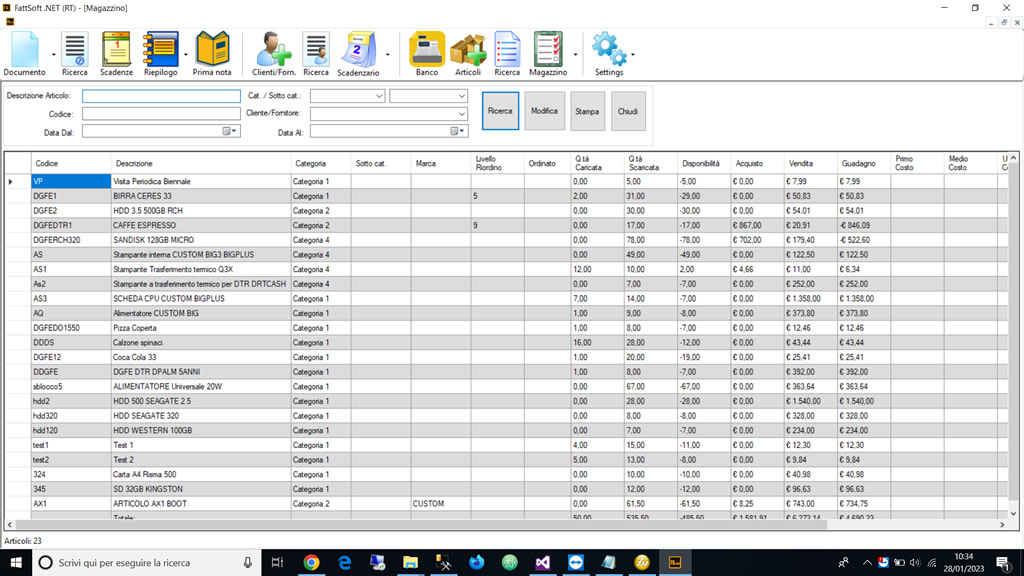Open the Cliente/Fornitore combo box

click(x=389, y=114)
